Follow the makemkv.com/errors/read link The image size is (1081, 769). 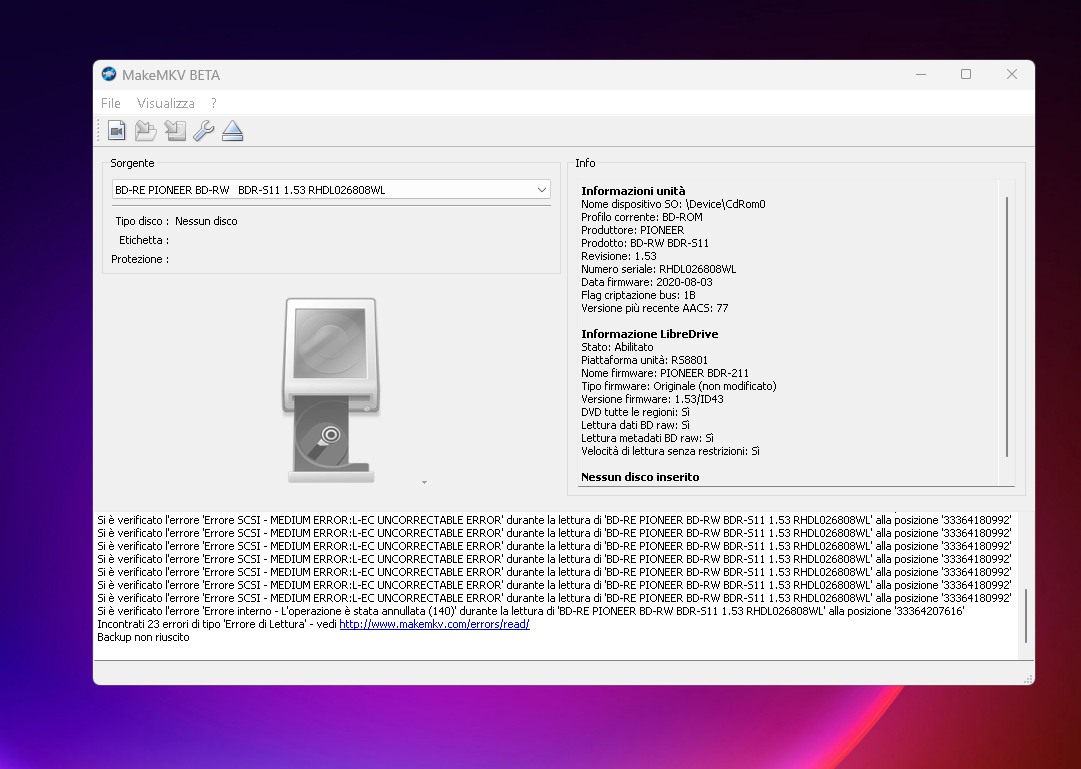[434, 624]
